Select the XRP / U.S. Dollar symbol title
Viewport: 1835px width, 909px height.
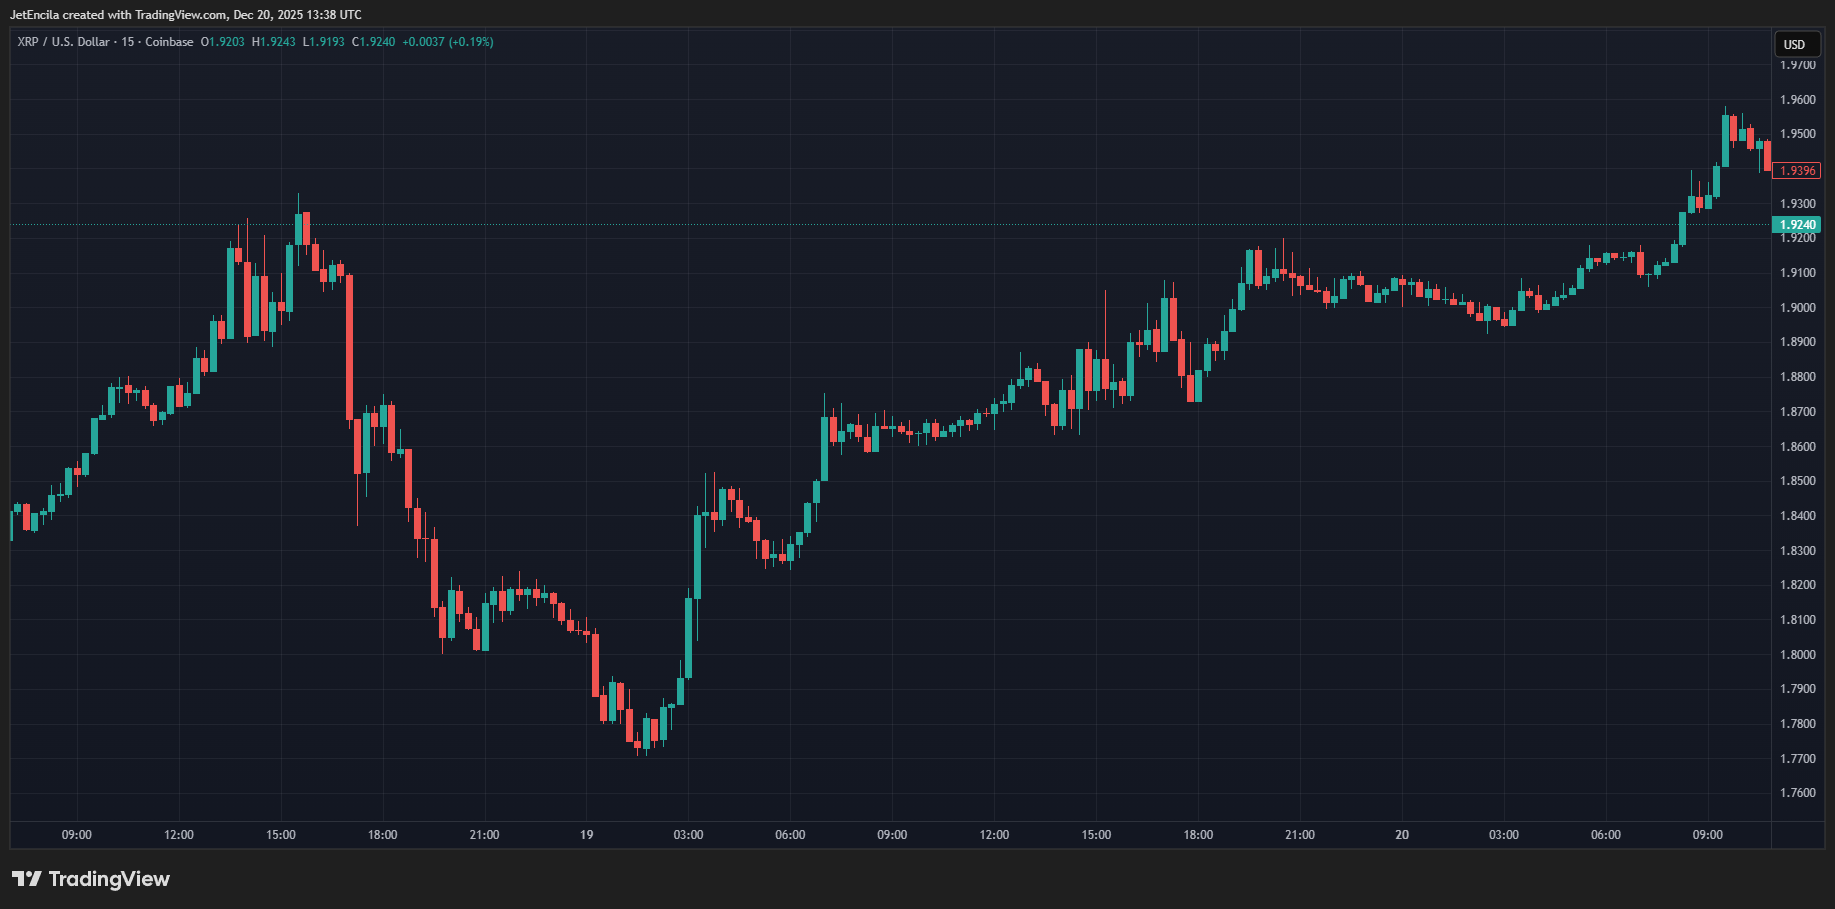point(63,42)
